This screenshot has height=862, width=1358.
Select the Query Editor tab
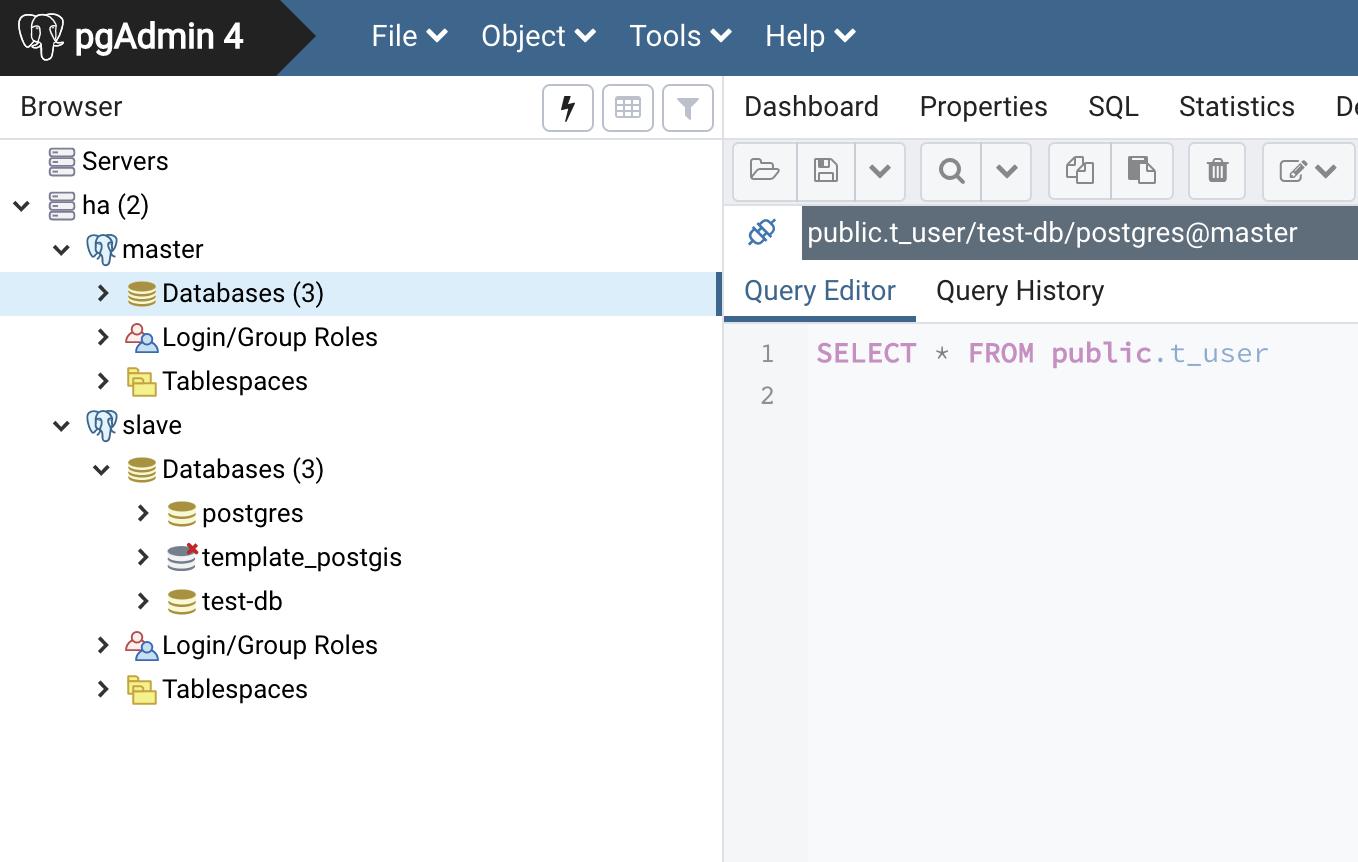820,291
